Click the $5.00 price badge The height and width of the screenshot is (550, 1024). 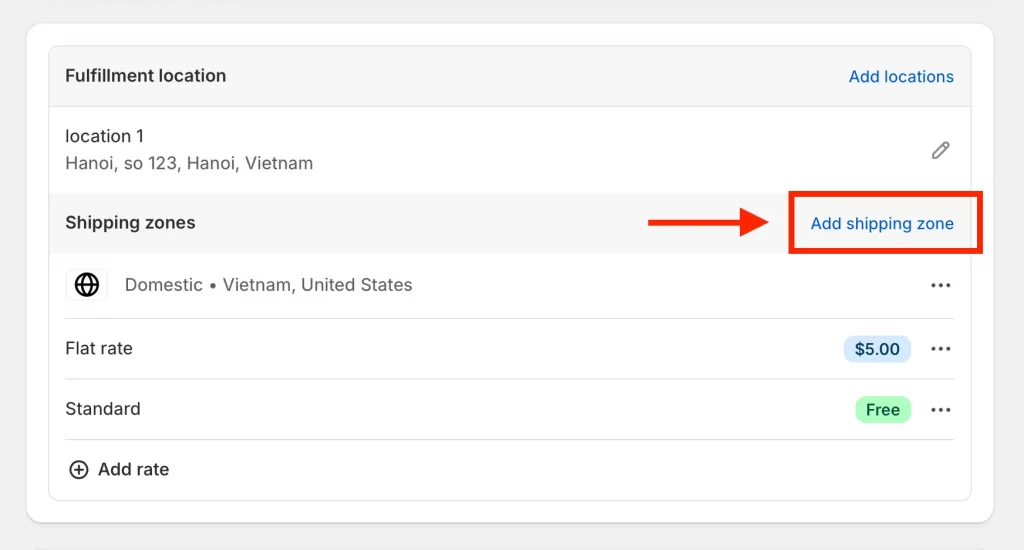point(877,349)
